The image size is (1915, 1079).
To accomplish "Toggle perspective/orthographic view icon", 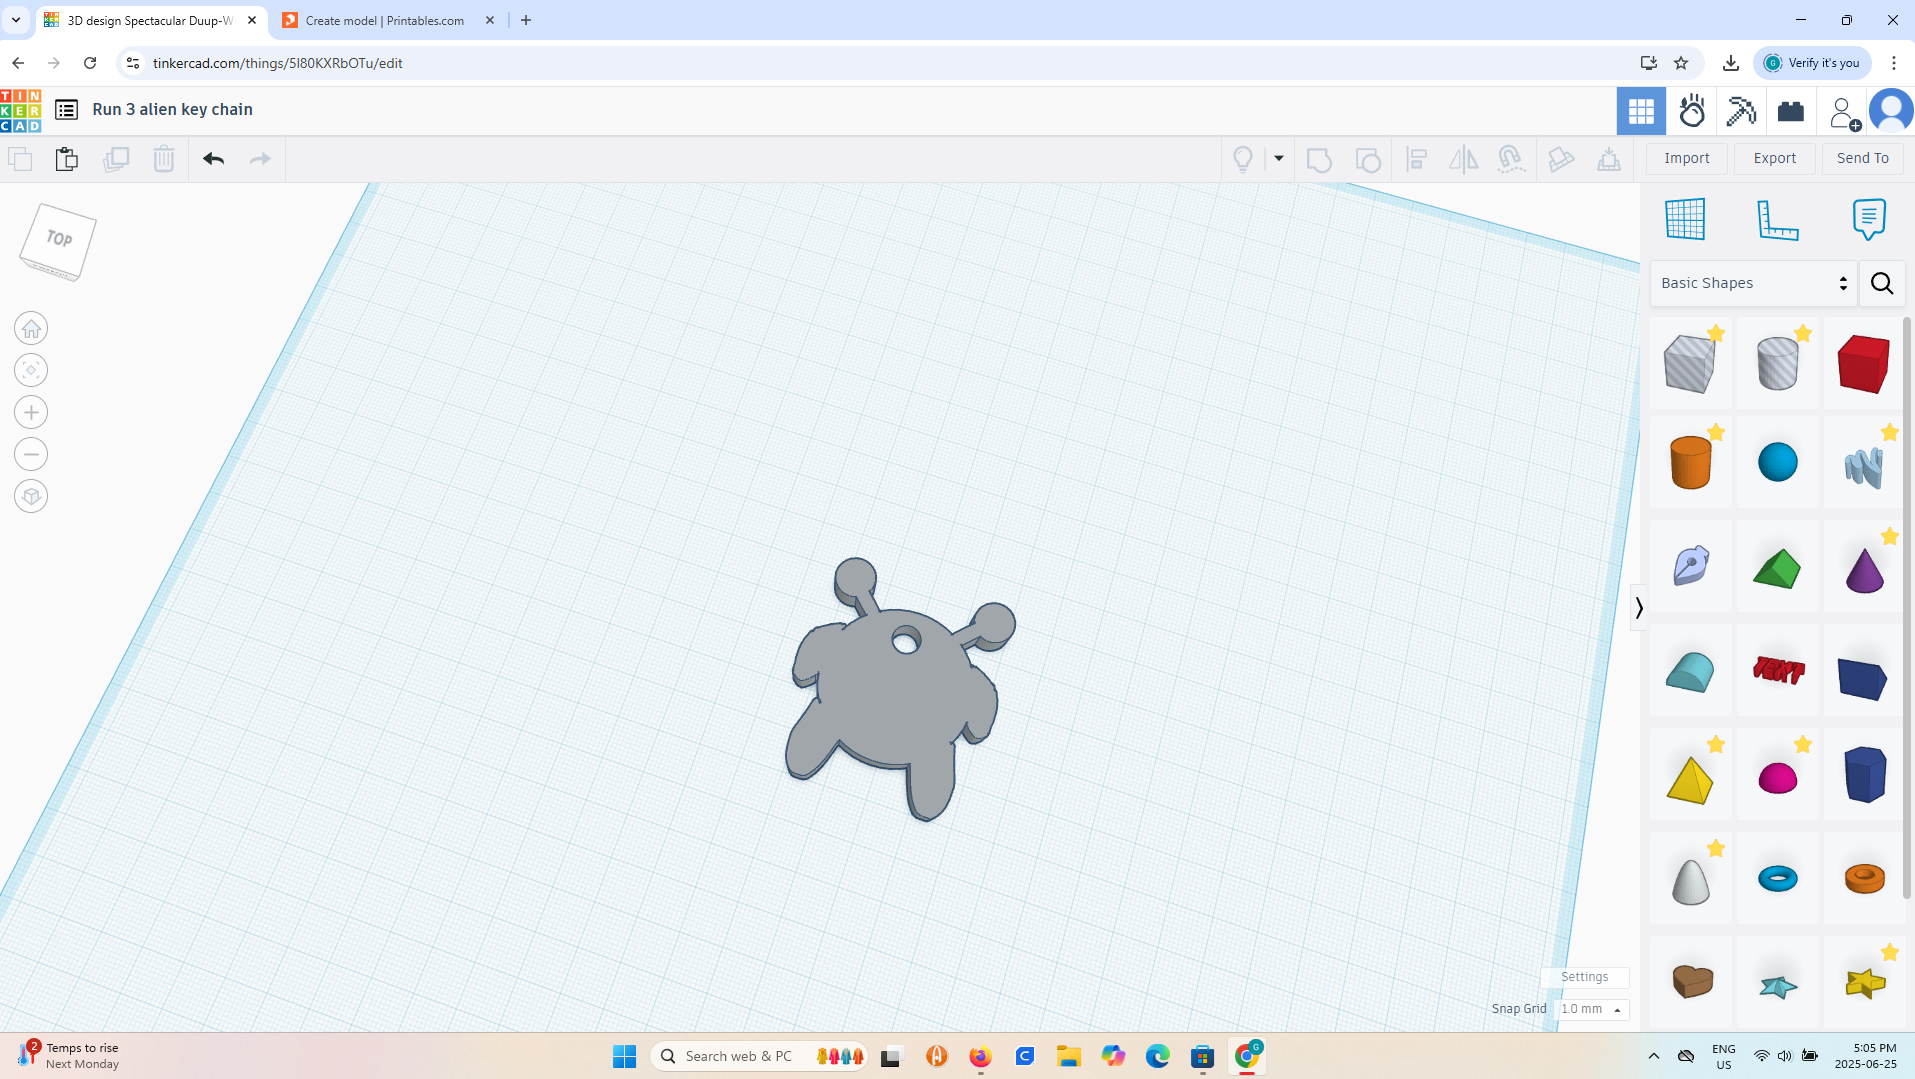I will click(x=31, y=497).
